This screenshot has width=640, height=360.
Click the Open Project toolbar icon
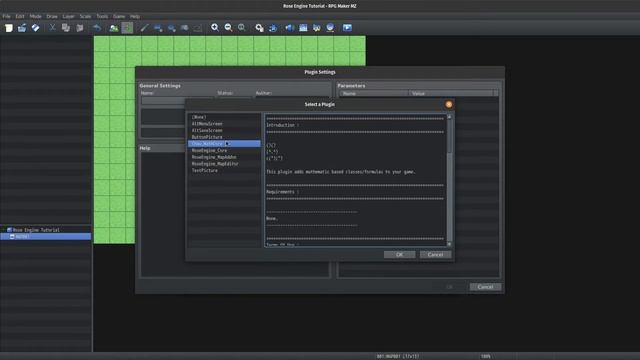tap(22, 28)
